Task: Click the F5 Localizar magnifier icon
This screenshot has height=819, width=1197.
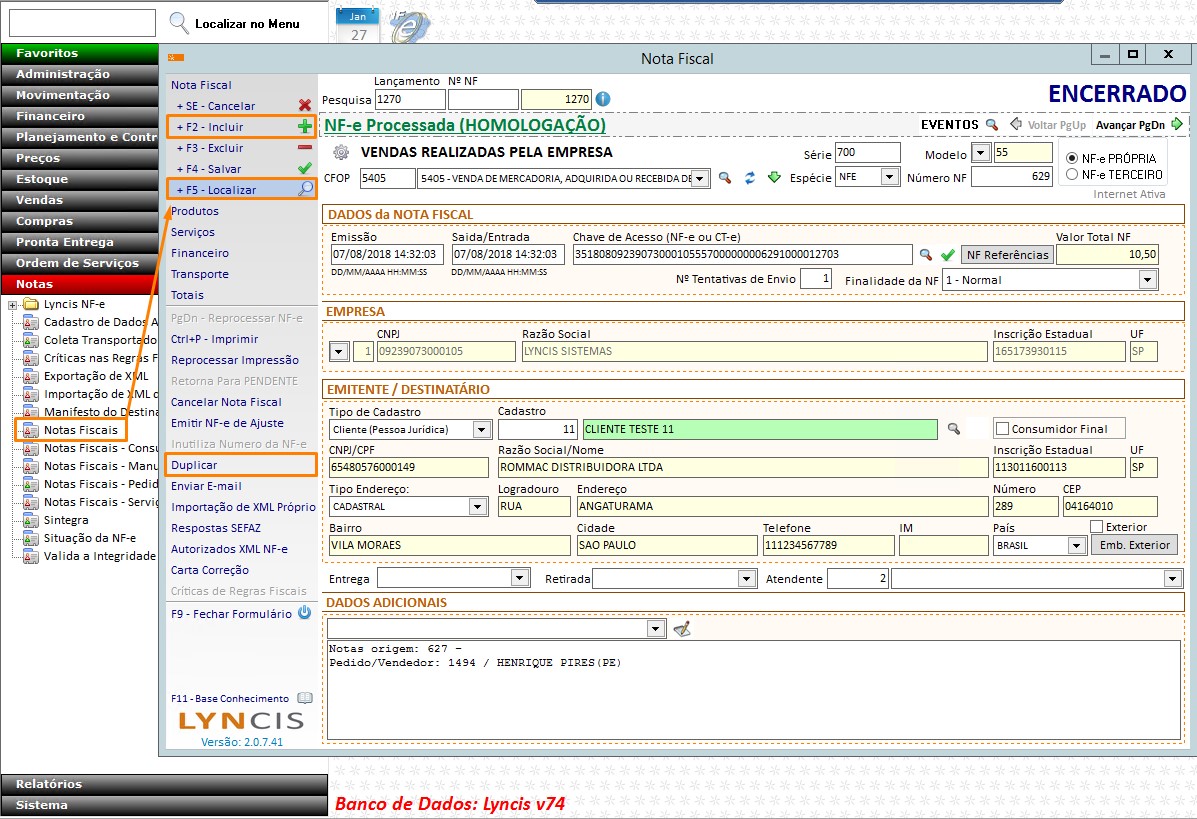Action: pyautogui.click(x=306, y=189)
